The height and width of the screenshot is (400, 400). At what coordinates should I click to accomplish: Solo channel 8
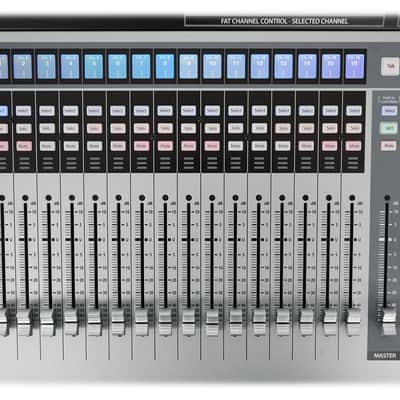165,129
